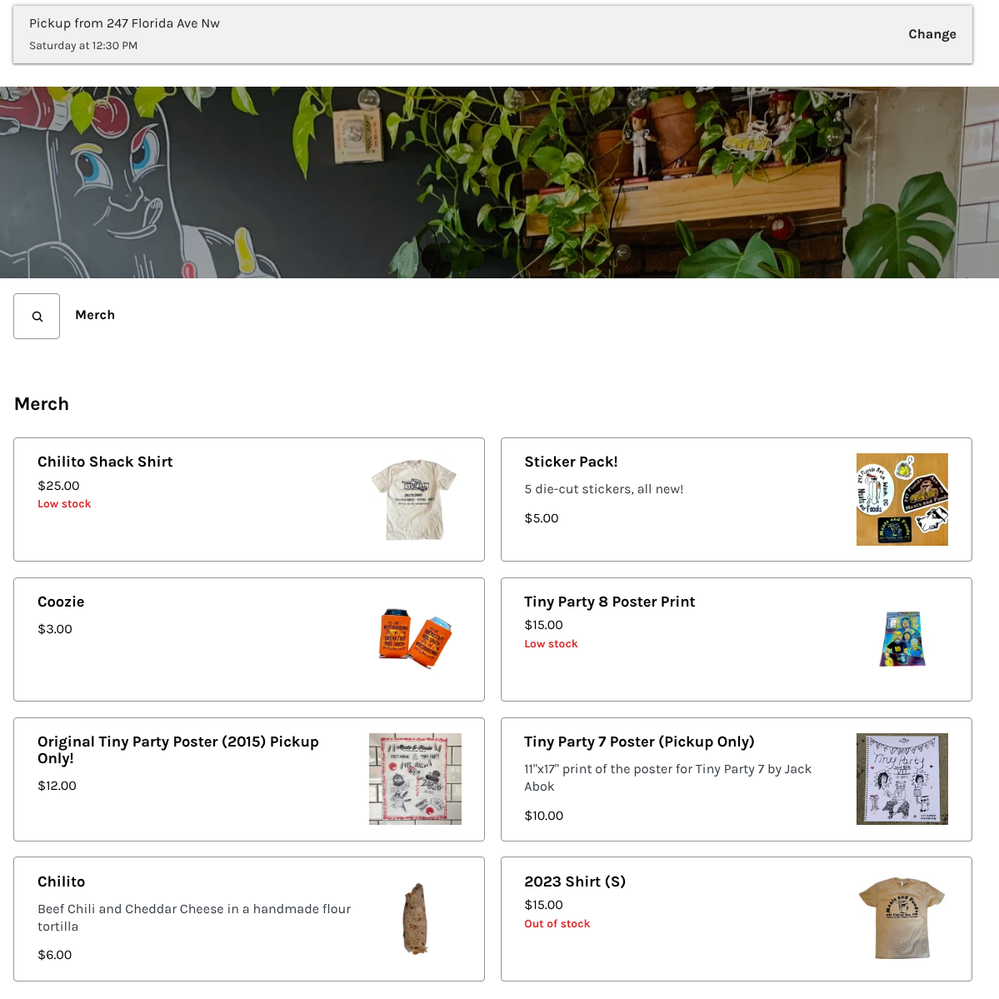Click the pickup address text at top
The width and height of the screenshot is (999, 999).
tap(124, 23)
